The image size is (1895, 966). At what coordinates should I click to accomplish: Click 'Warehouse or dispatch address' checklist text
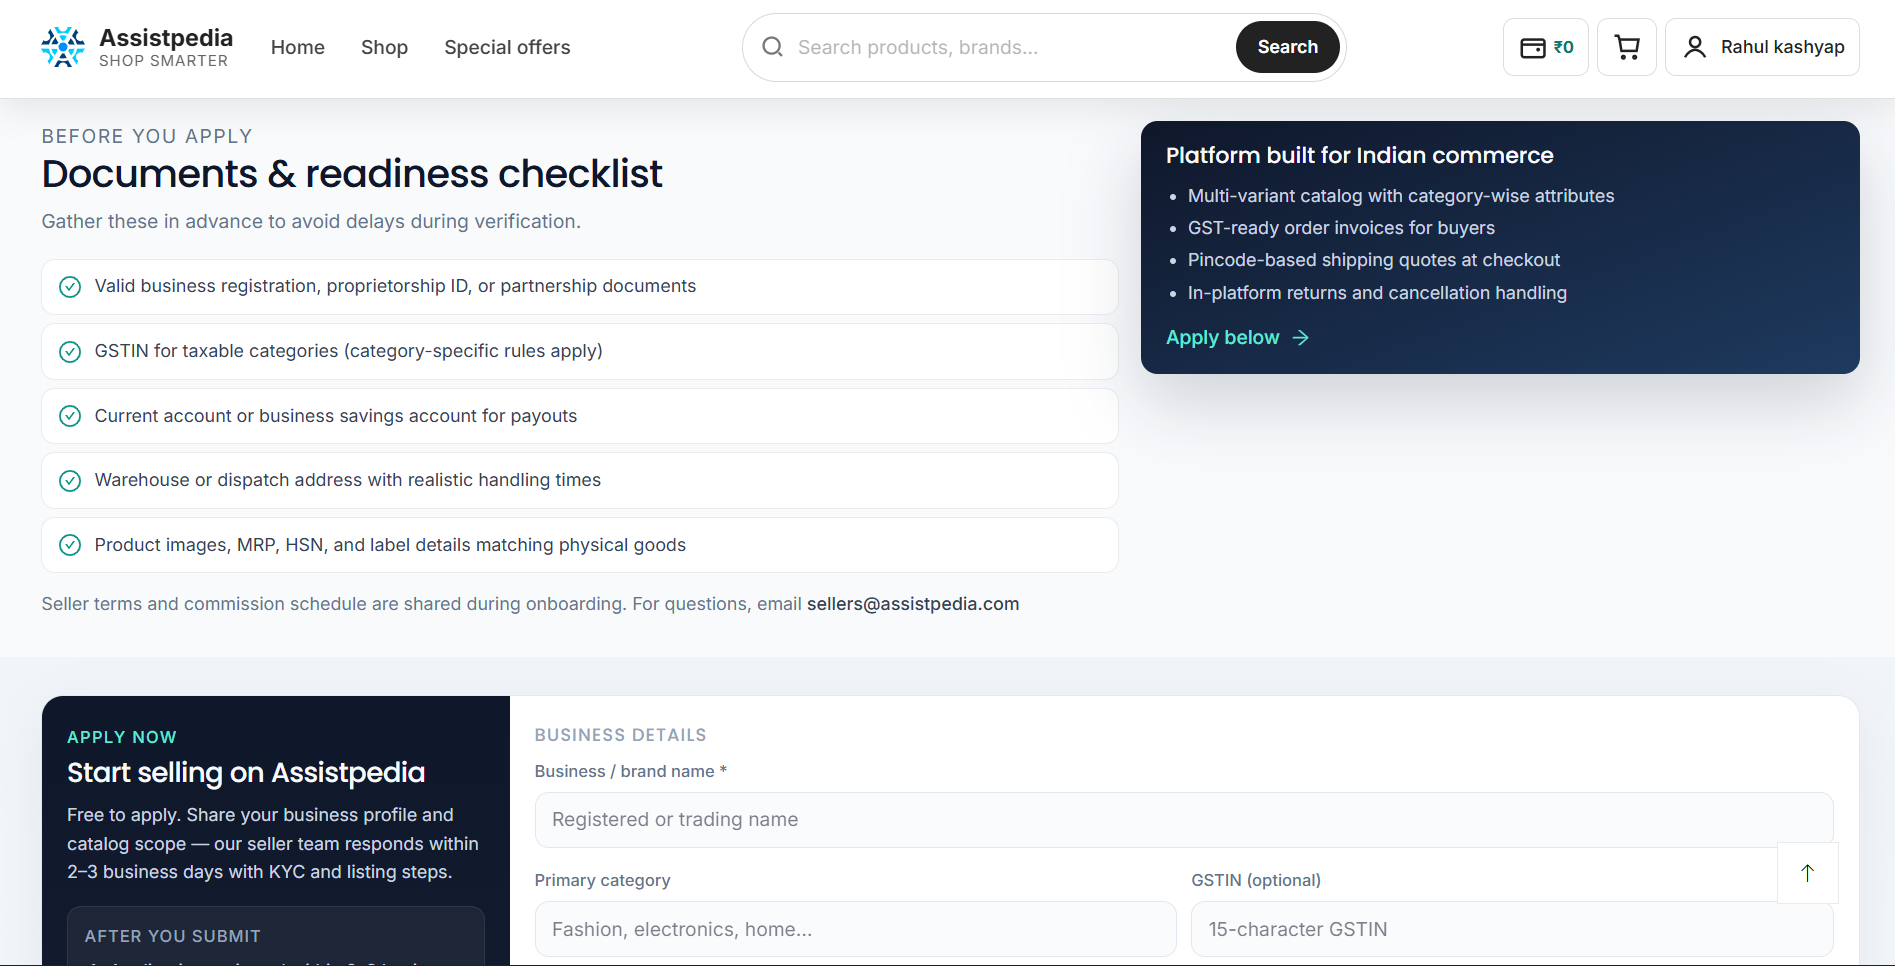(348, 480)
